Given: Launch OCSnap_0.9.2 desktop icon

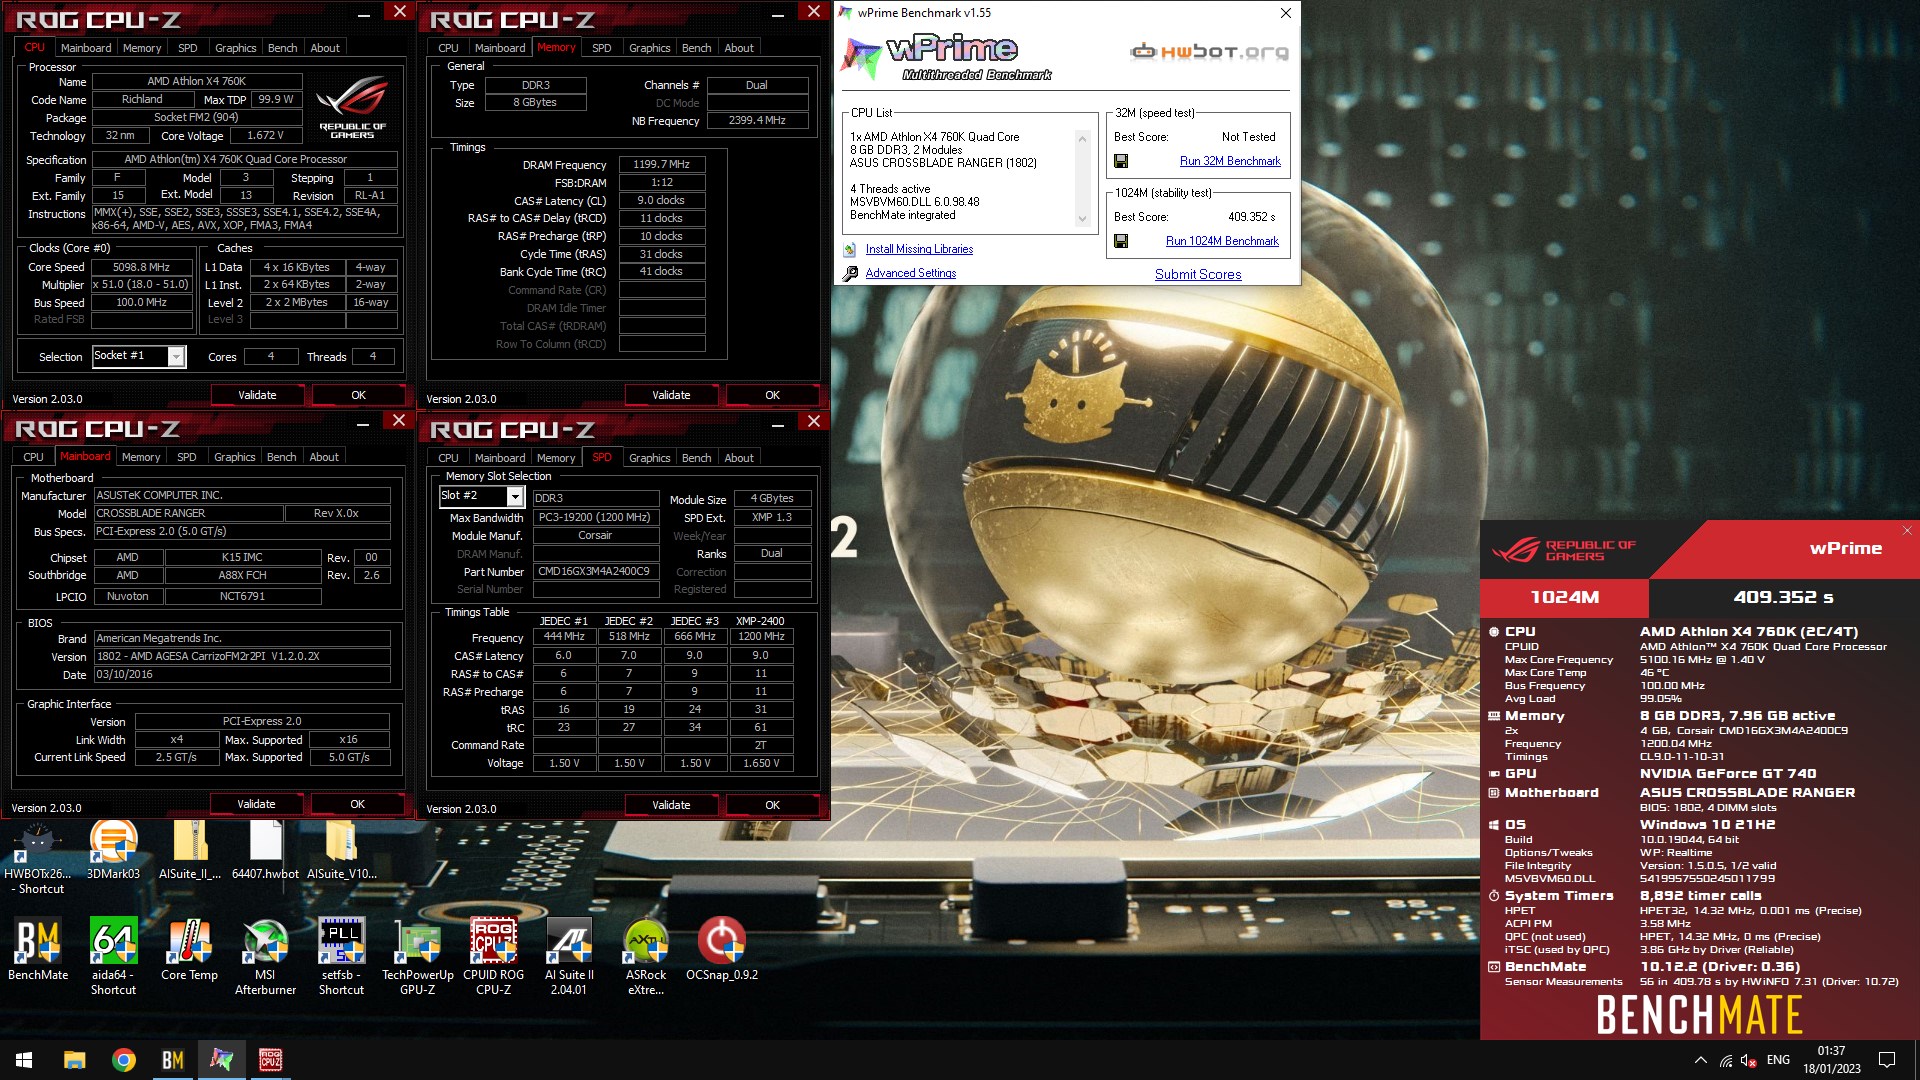Looking at the screenshot, I should pos(721,950).
